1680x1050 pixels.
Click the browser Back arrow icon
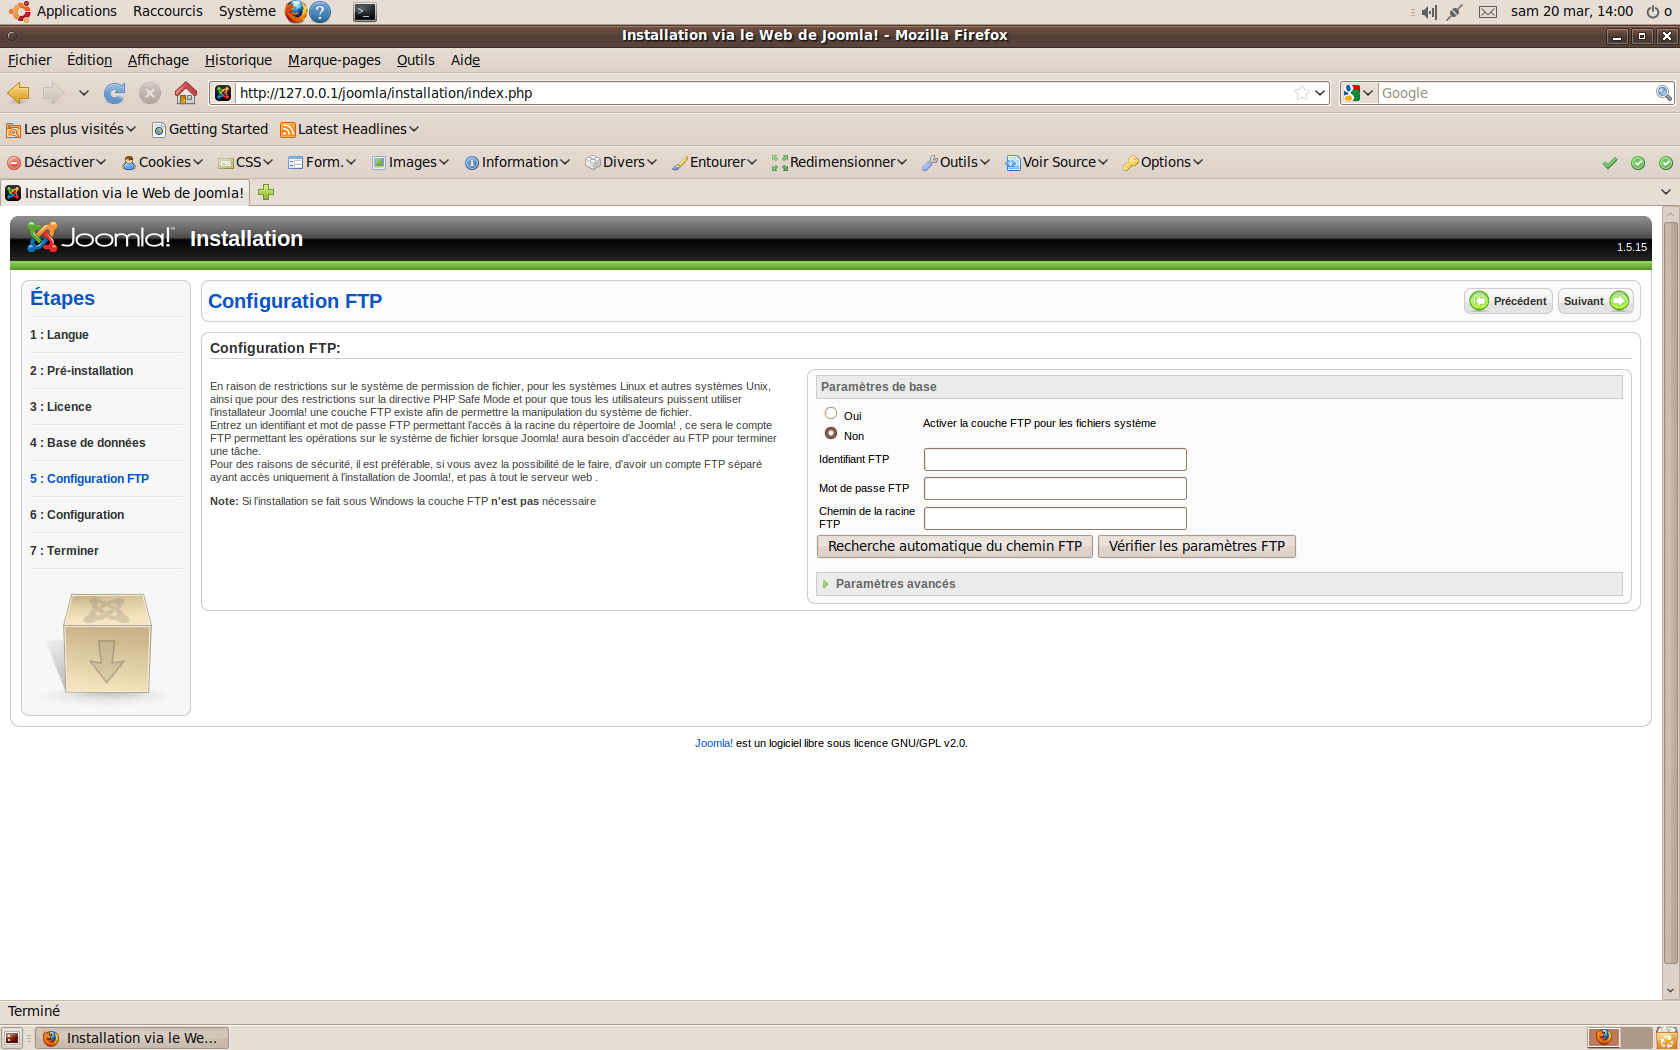coord(18,93)
